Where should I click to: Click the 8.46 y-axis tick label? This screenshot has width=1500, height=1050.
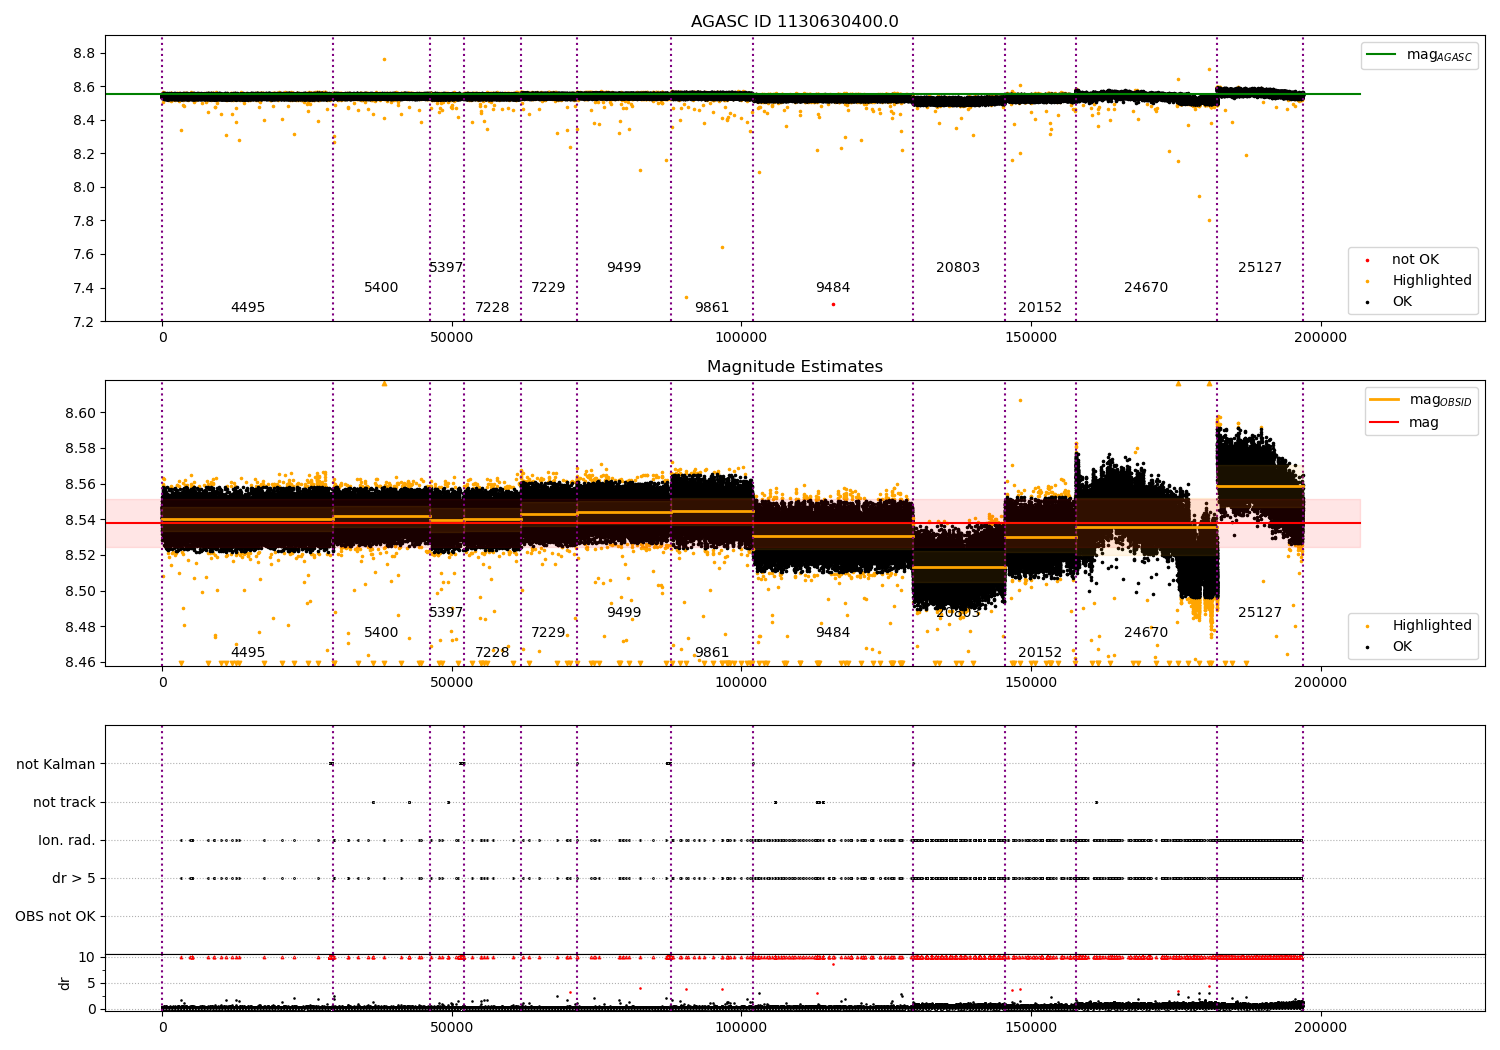pos(81,663)
